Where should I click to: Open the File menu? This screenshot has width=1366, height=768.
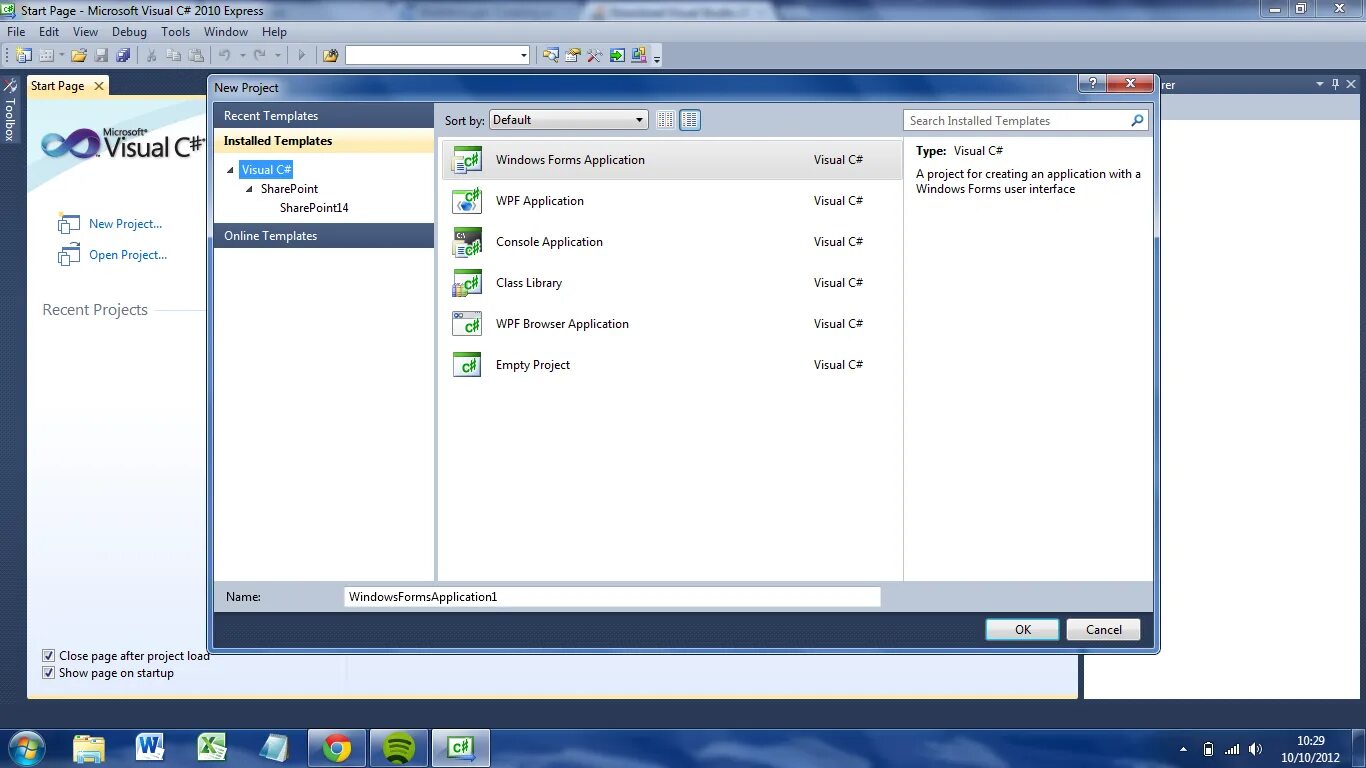coord(16,32)
